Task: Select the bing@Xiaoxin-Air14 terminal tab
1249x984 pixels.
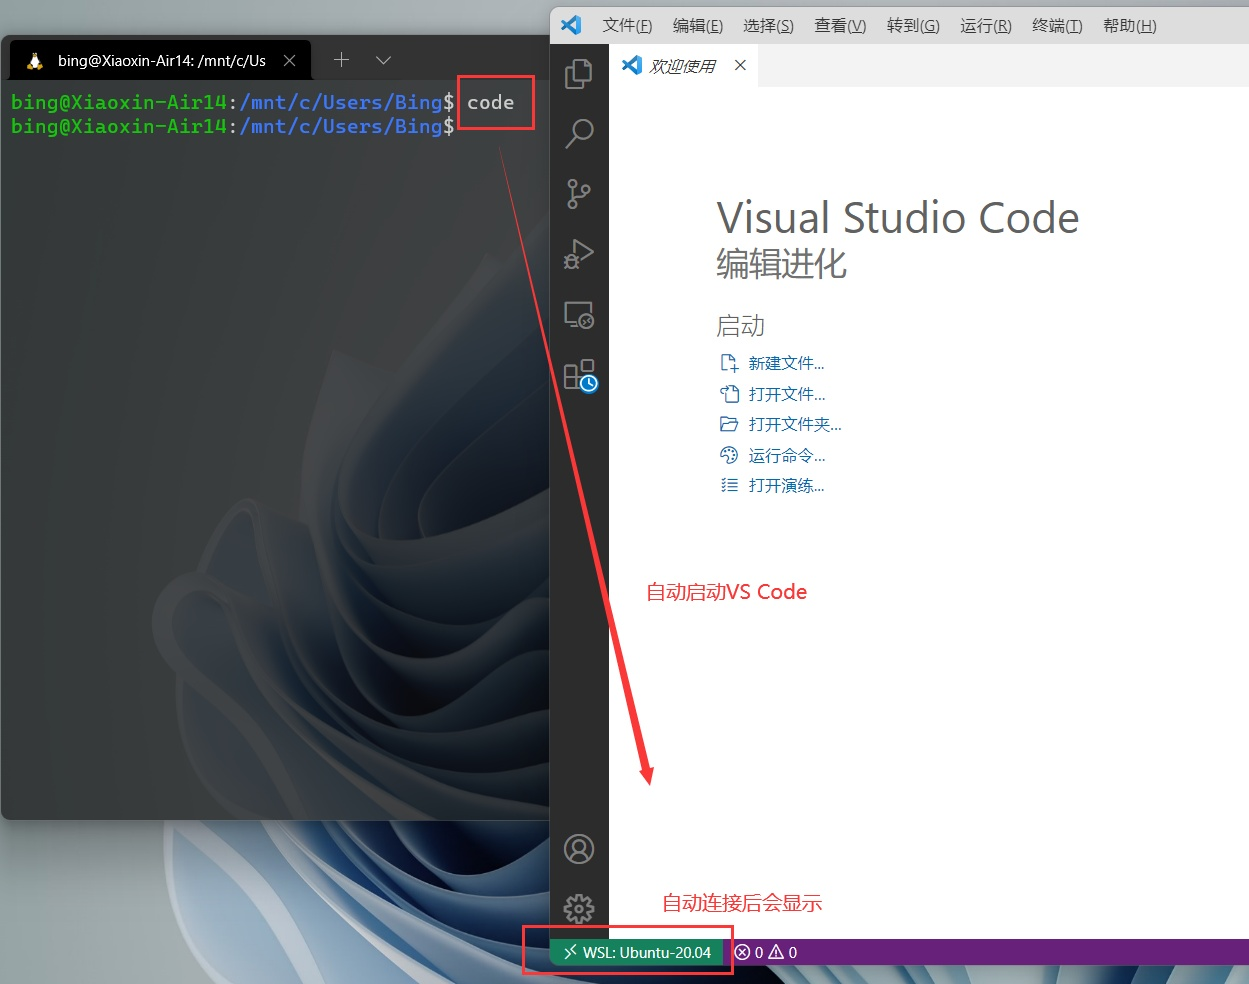Action: point(160,60)
